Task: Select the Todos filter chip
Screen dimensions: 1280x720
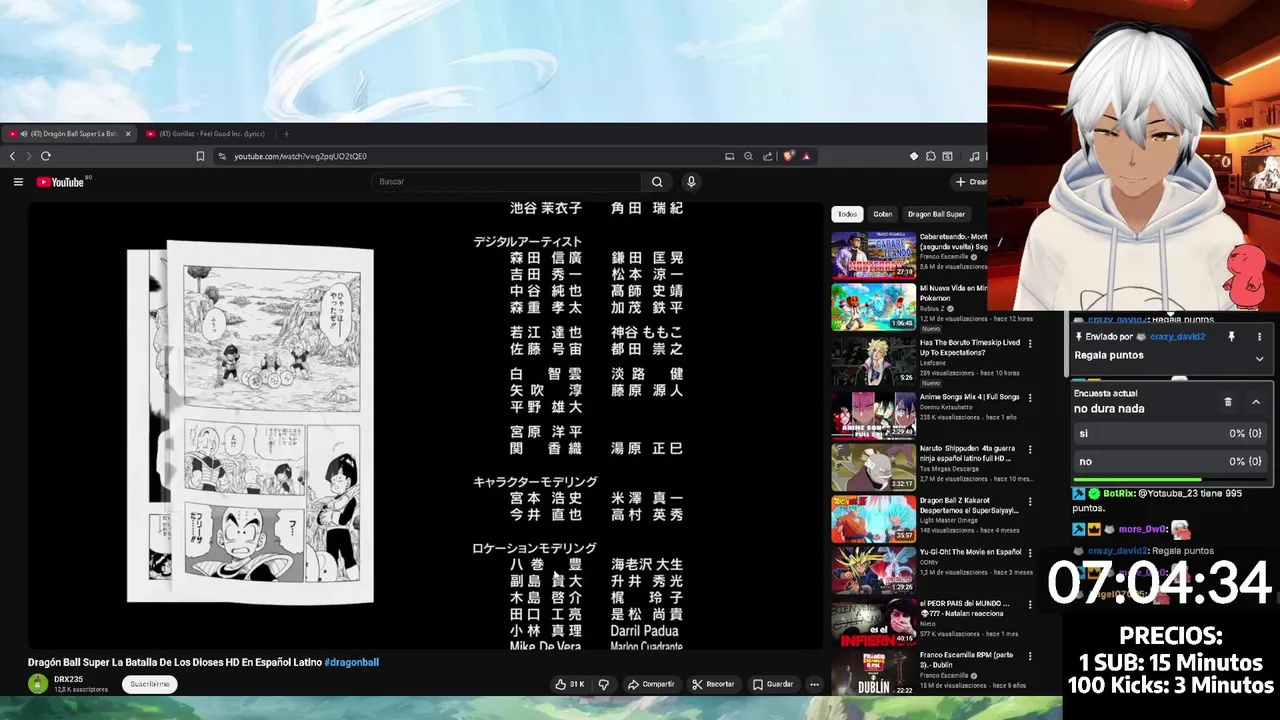Action: pyautogui.click(x=847, y=214)
